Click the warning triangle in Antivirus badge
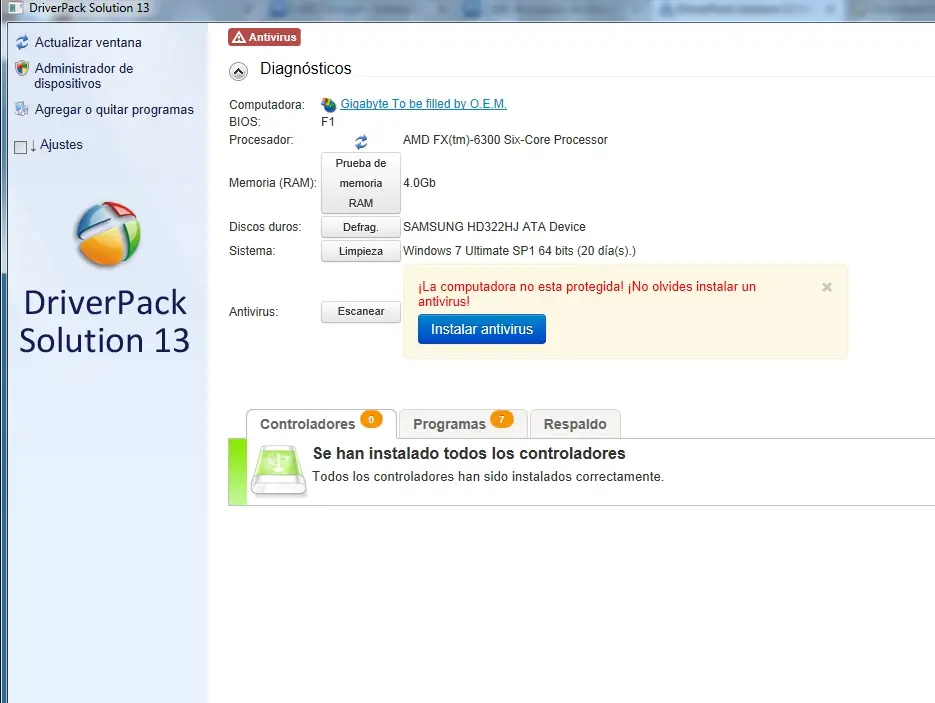 tap(239, 37)
